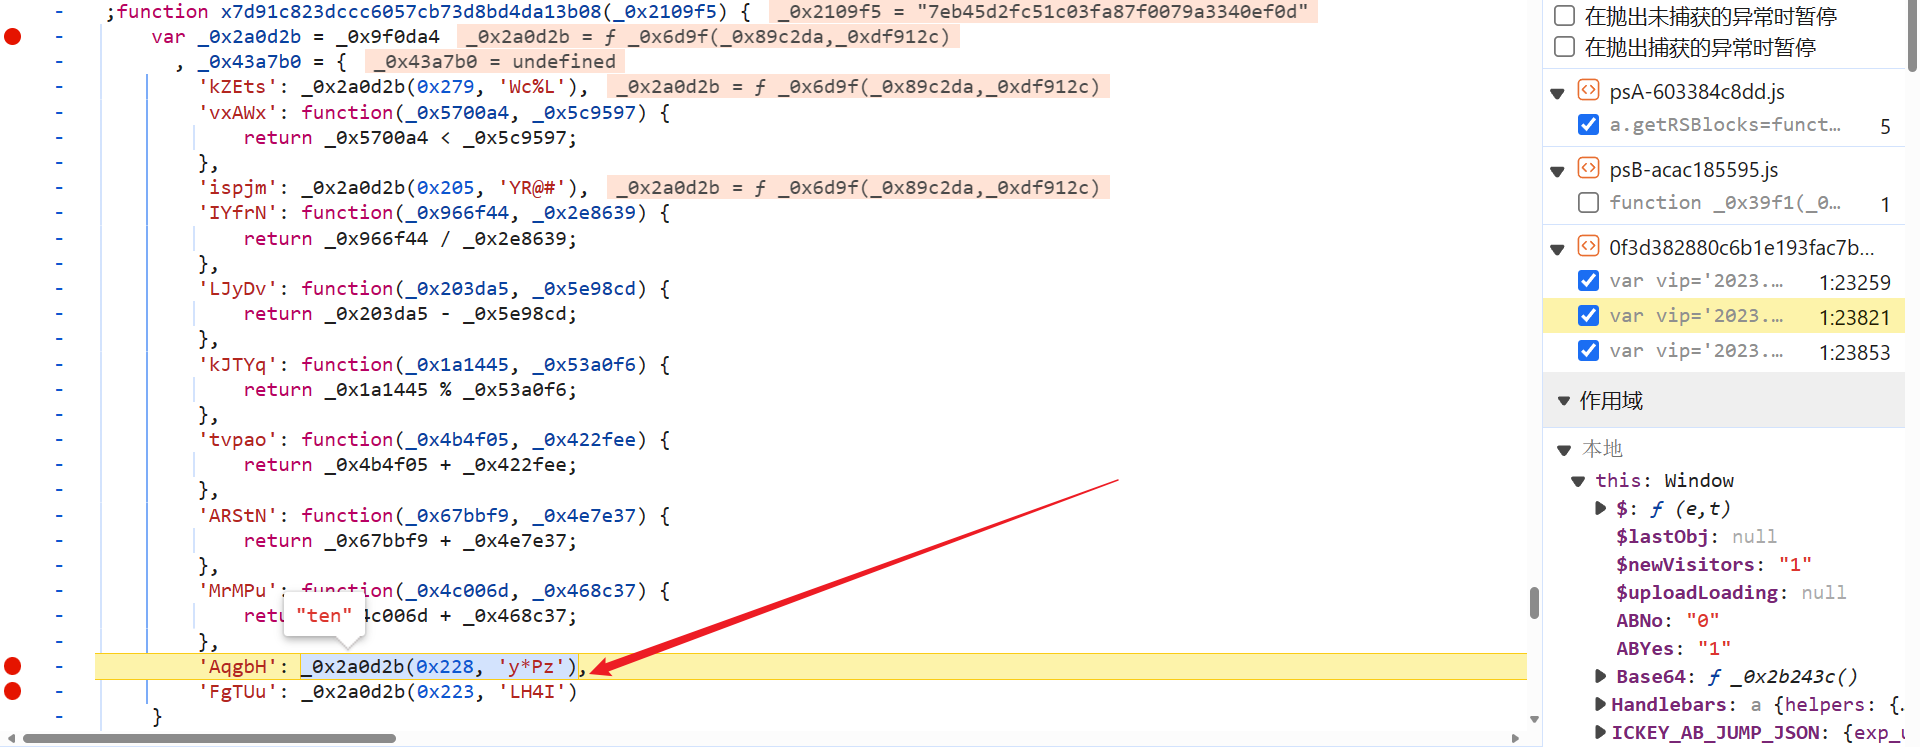Click the 'IYfrN' function key
This screenshot has height=747, width=1920.
click(238, 213)
